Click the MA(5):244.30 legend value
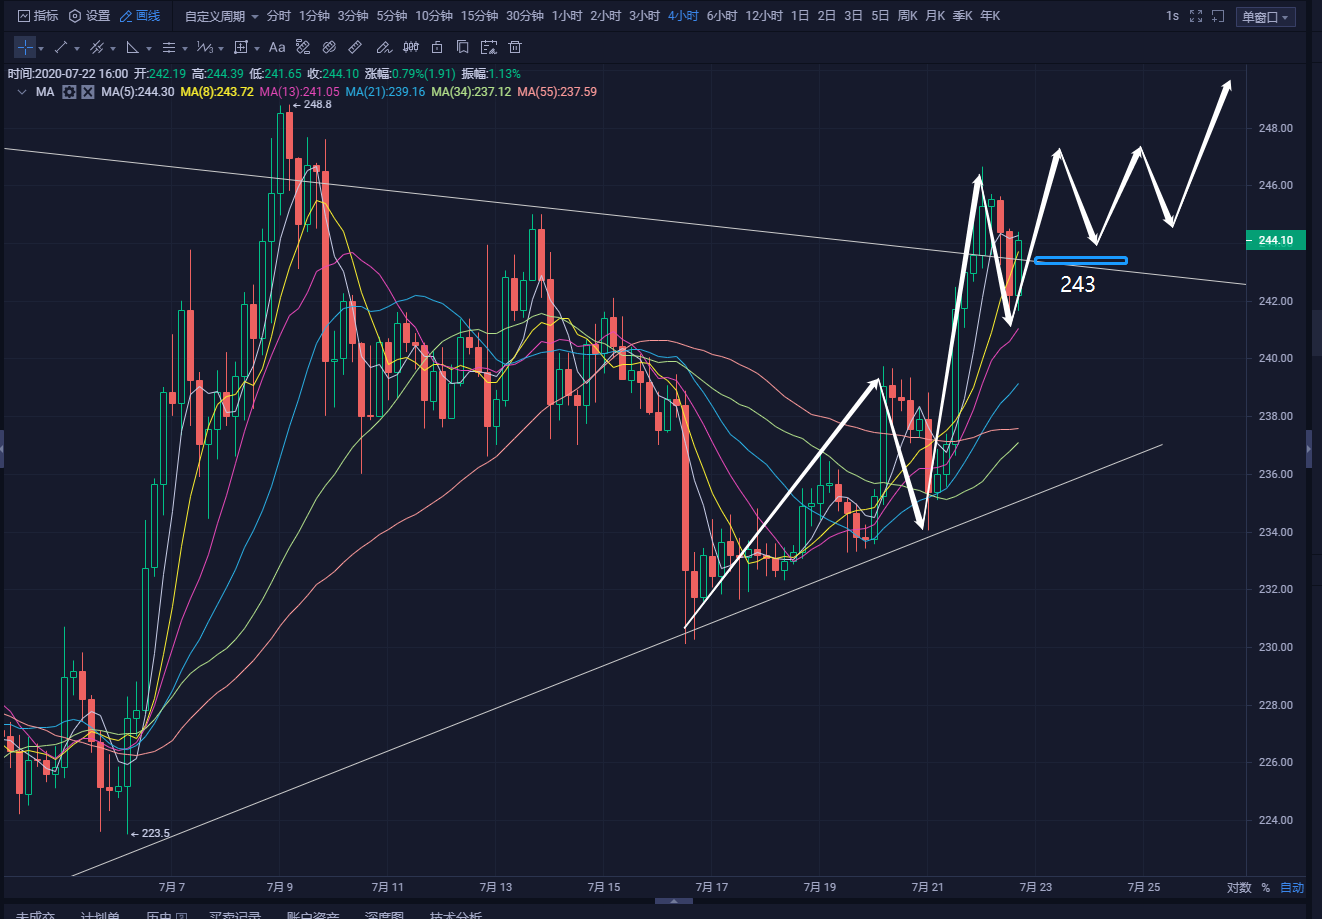This screenshot has width=1322, height=919. point(138,92)
